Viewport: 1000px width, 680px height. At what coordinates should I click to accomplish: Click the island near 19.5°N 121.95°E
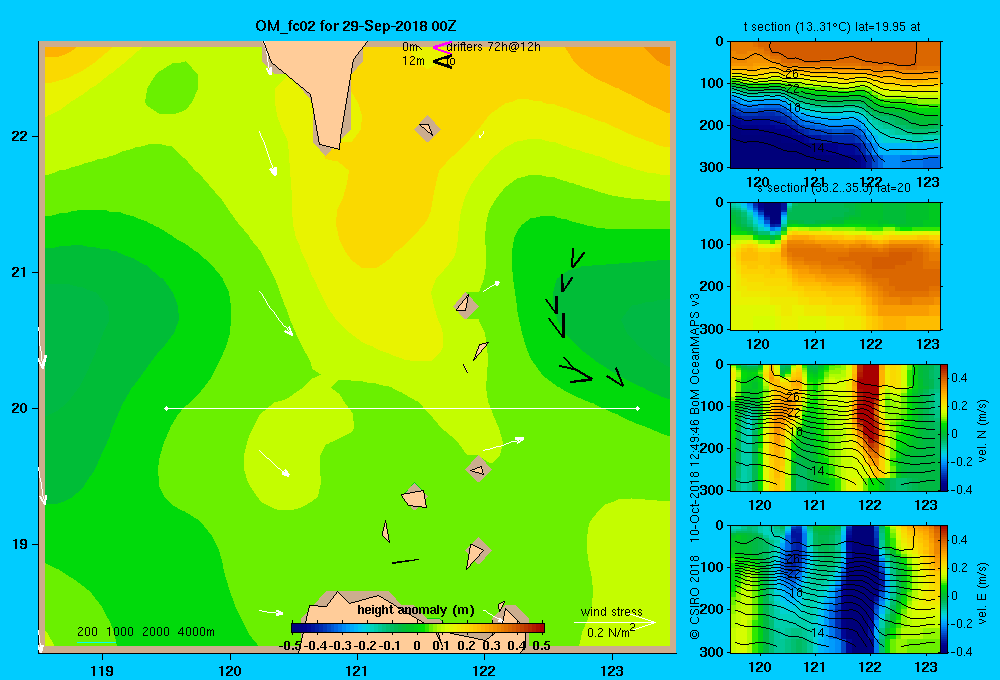[478, 469]
